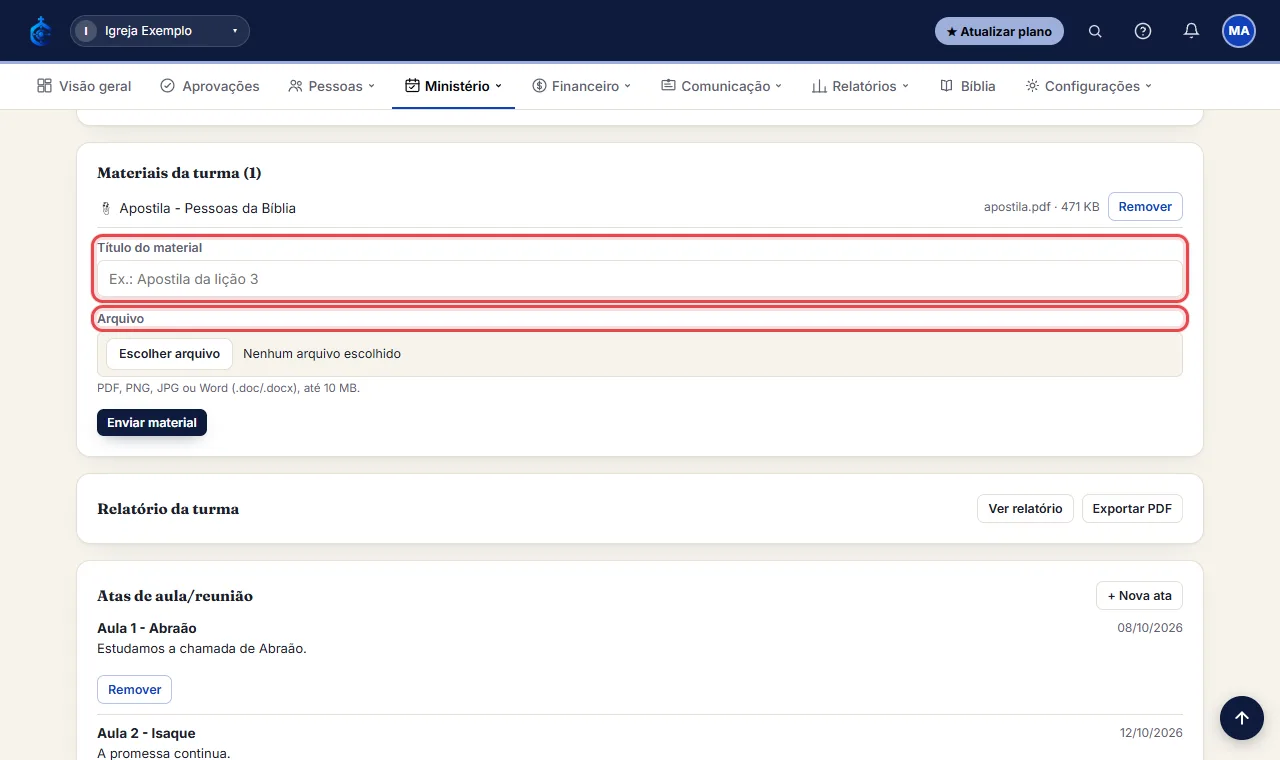
Task: Click the Estudamos a chamada de Abraão text
Action: coord(202,648)
